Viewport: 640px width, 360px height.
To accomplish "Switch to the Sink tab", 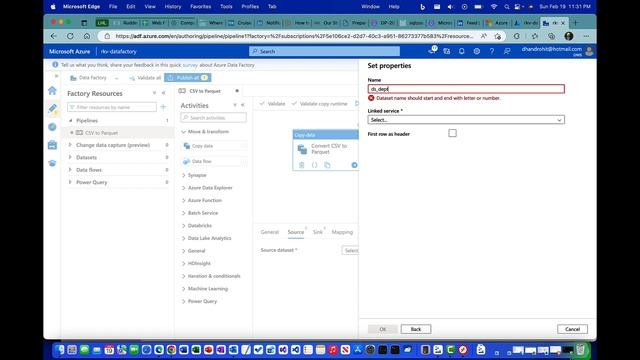I will click(x=318, y=232).
